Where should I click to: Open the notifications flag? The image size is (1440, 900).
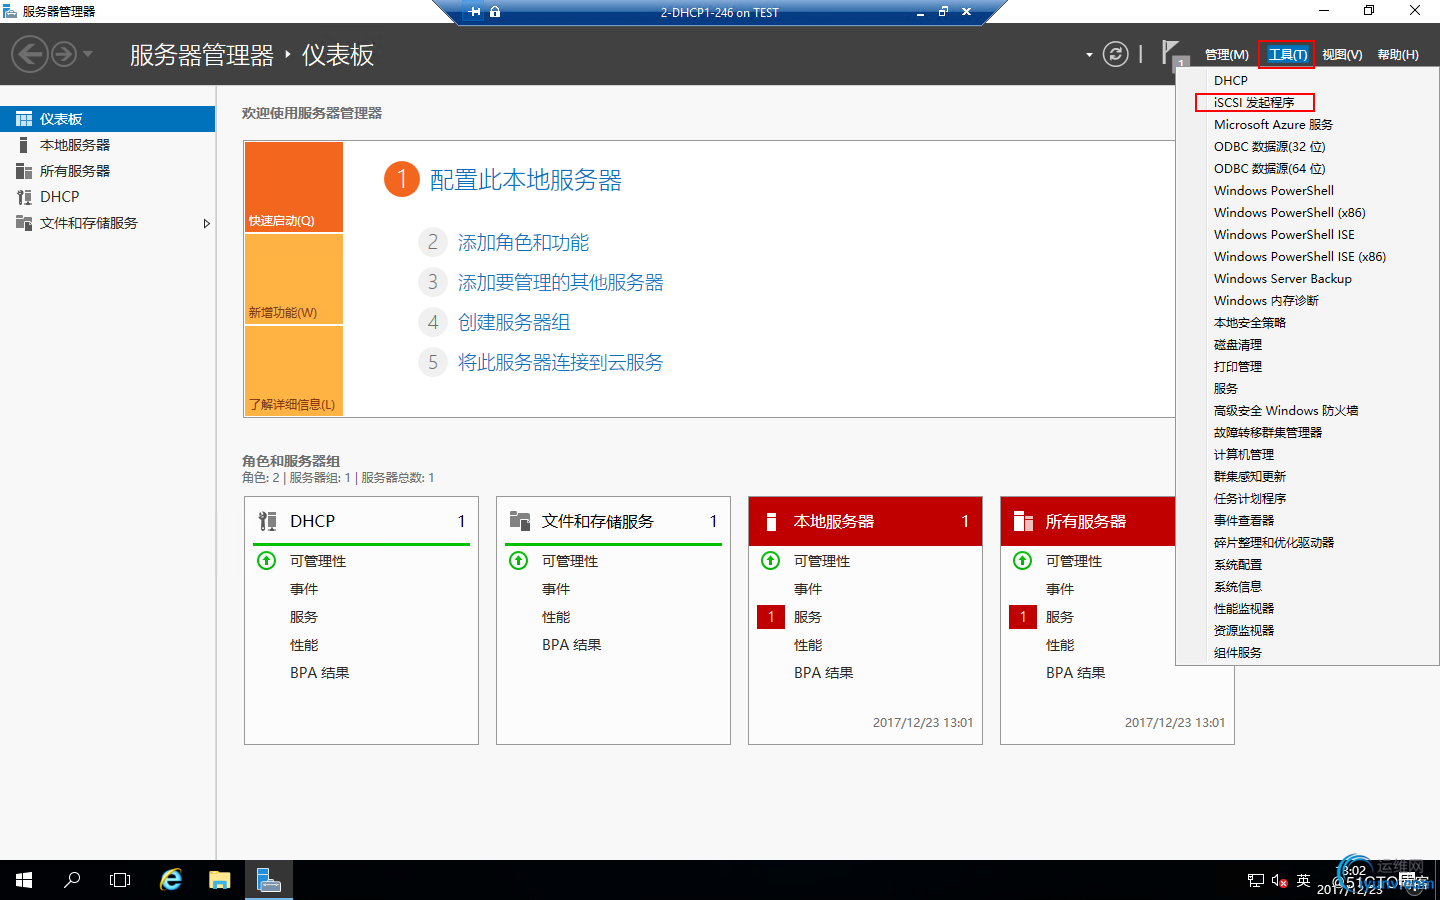[1173, 54]
